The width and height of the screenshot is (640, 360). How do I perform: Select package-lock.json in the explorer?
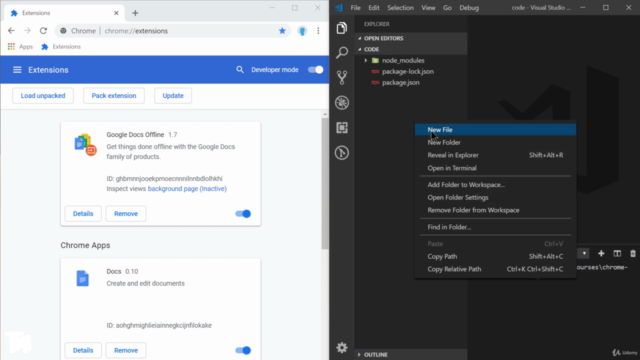408,71
